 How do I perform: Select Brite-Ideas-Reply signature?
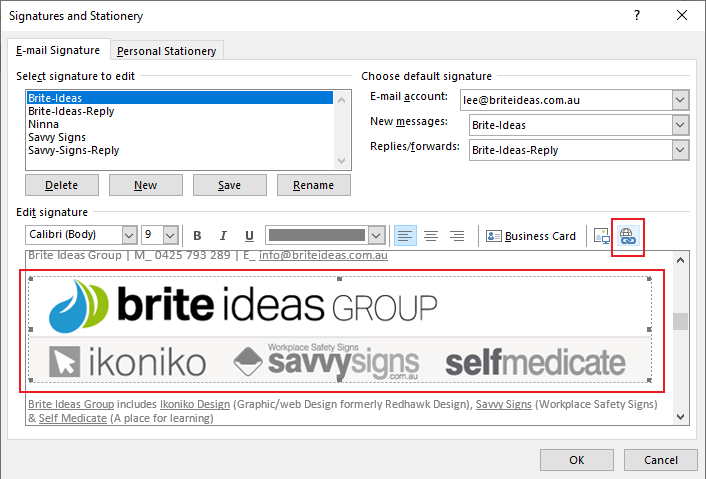click(x=180, y=111)
